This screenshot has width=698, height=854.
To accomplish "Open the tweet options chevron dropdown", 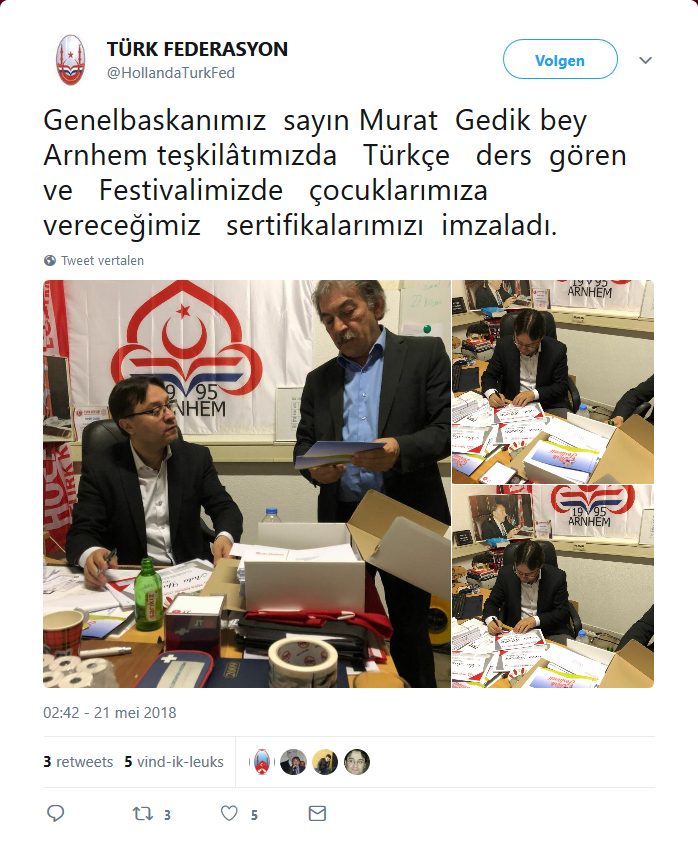I will pos(645,60).
